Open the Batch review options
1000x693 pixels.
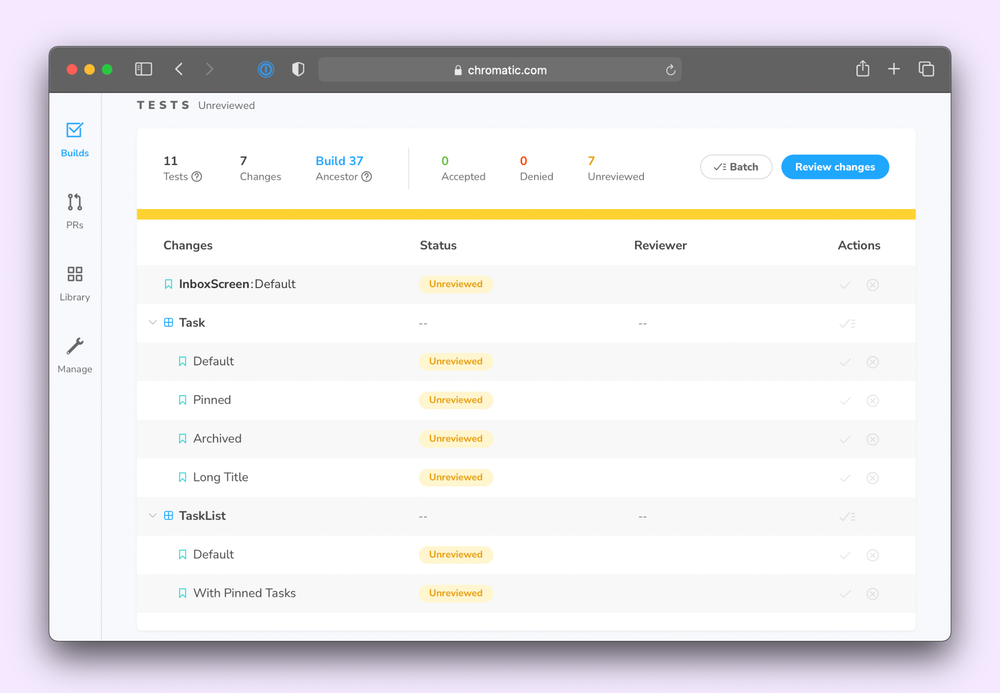click(x=736, y=167)
